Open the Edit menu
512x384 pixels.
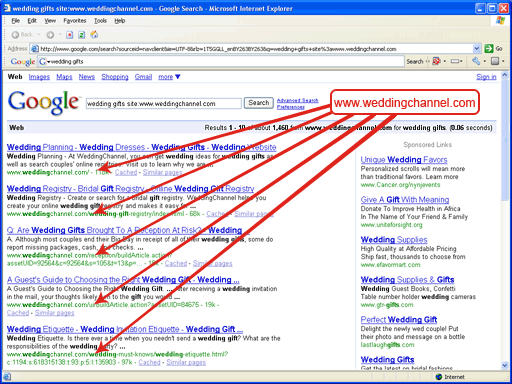[32, 21]
